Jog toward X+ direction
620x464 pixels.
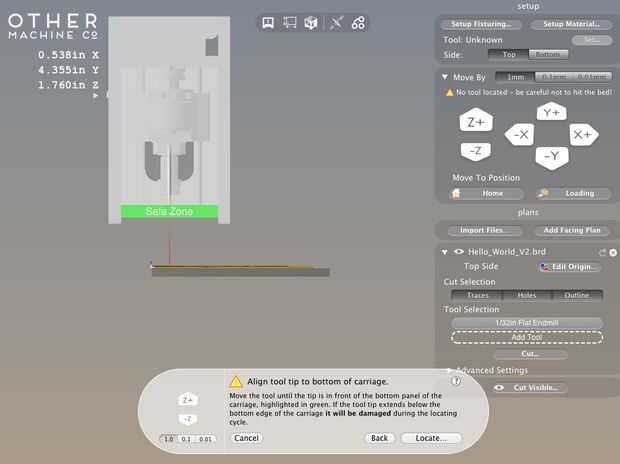click(584, 135)
